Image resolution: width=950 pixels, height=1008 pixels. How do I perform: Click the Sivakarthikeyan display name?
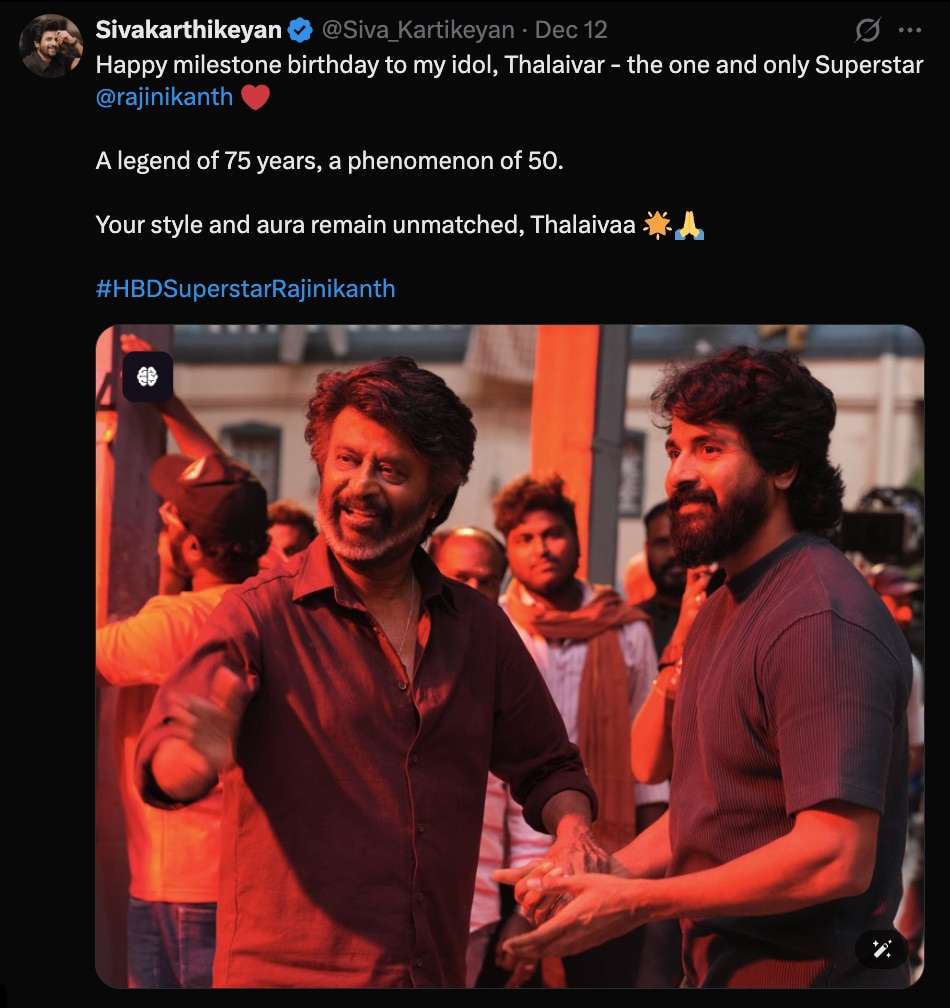[x=188, y=31]
